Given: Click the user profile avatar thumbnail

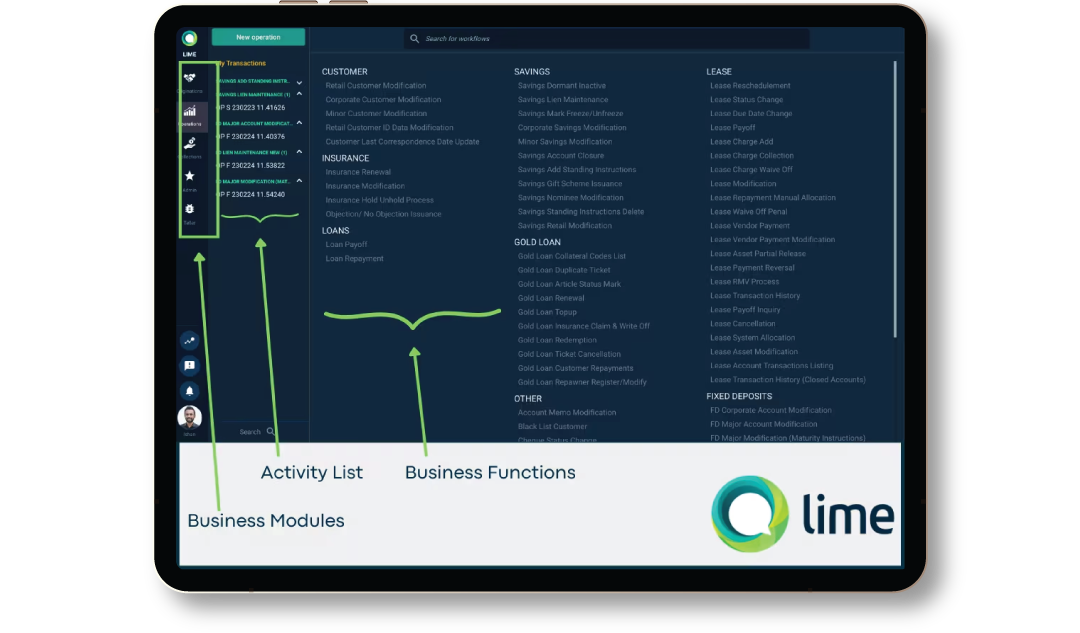Looking at the screenshot, I should click(190, 416).
